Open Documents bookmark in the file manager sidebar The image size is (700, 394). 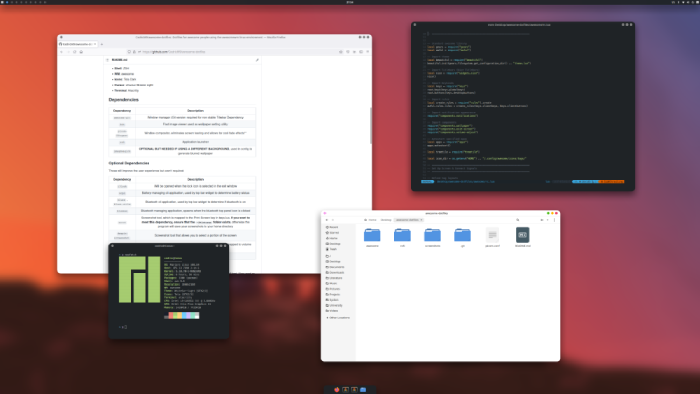(x=335, y=267)
